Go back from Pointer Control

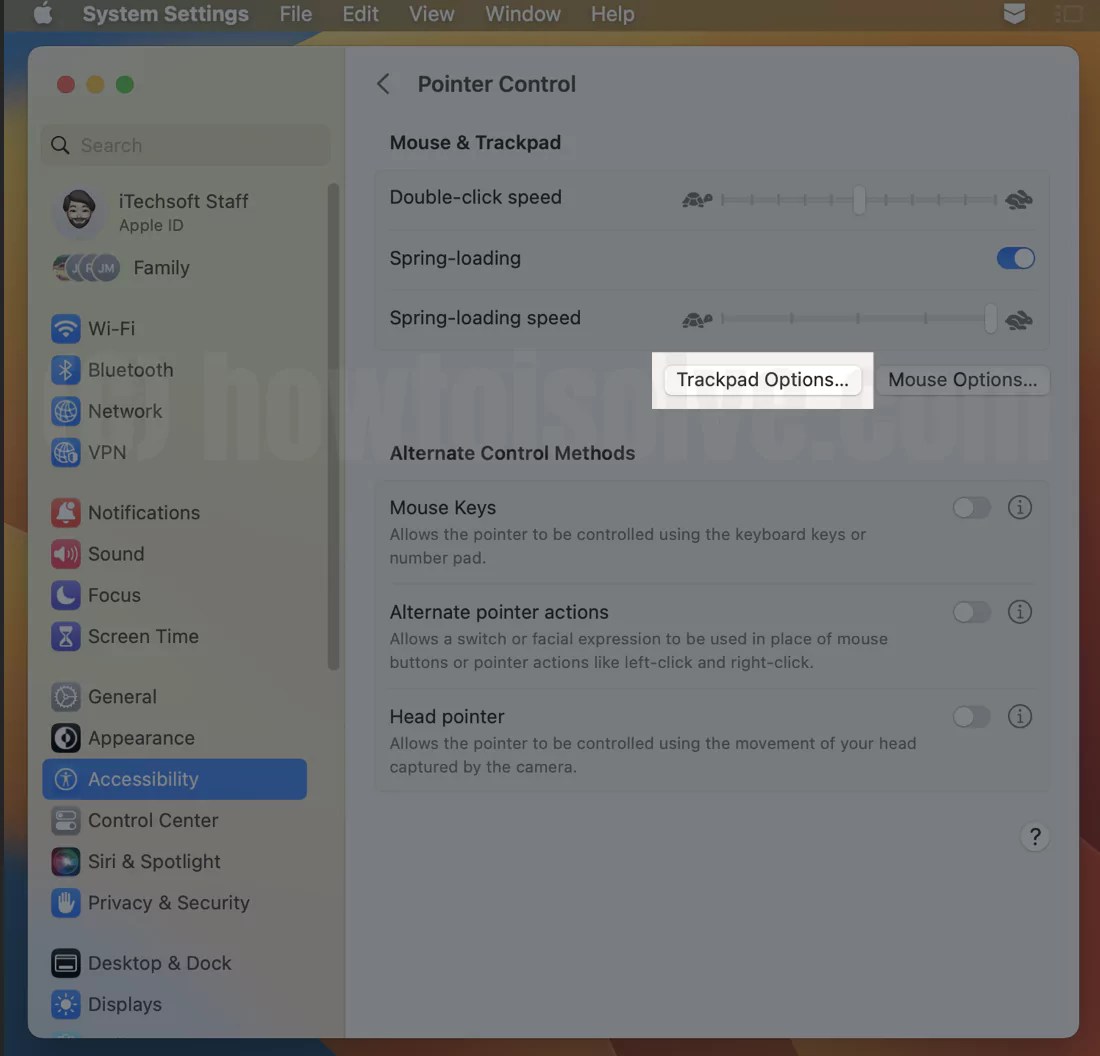(384, 84)
